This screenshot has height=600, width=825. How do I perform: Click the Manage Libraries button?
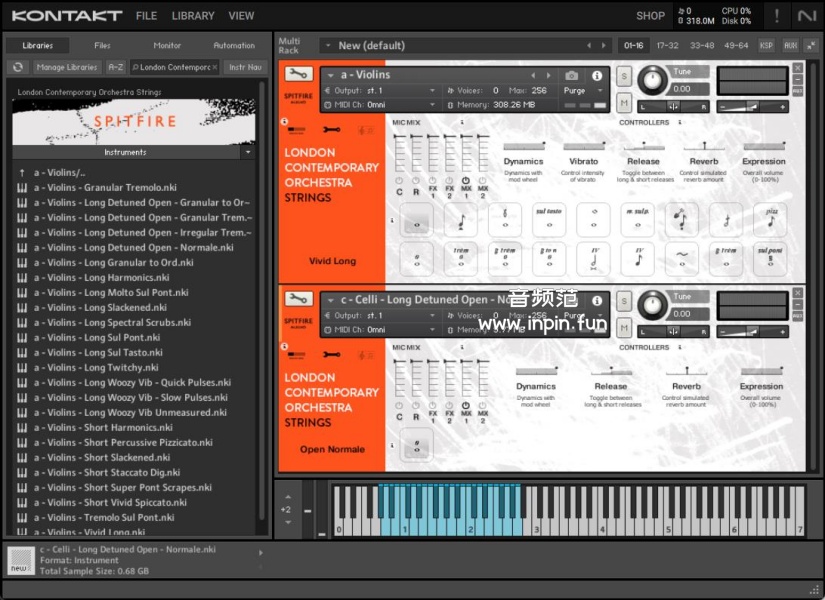(67, 67)
